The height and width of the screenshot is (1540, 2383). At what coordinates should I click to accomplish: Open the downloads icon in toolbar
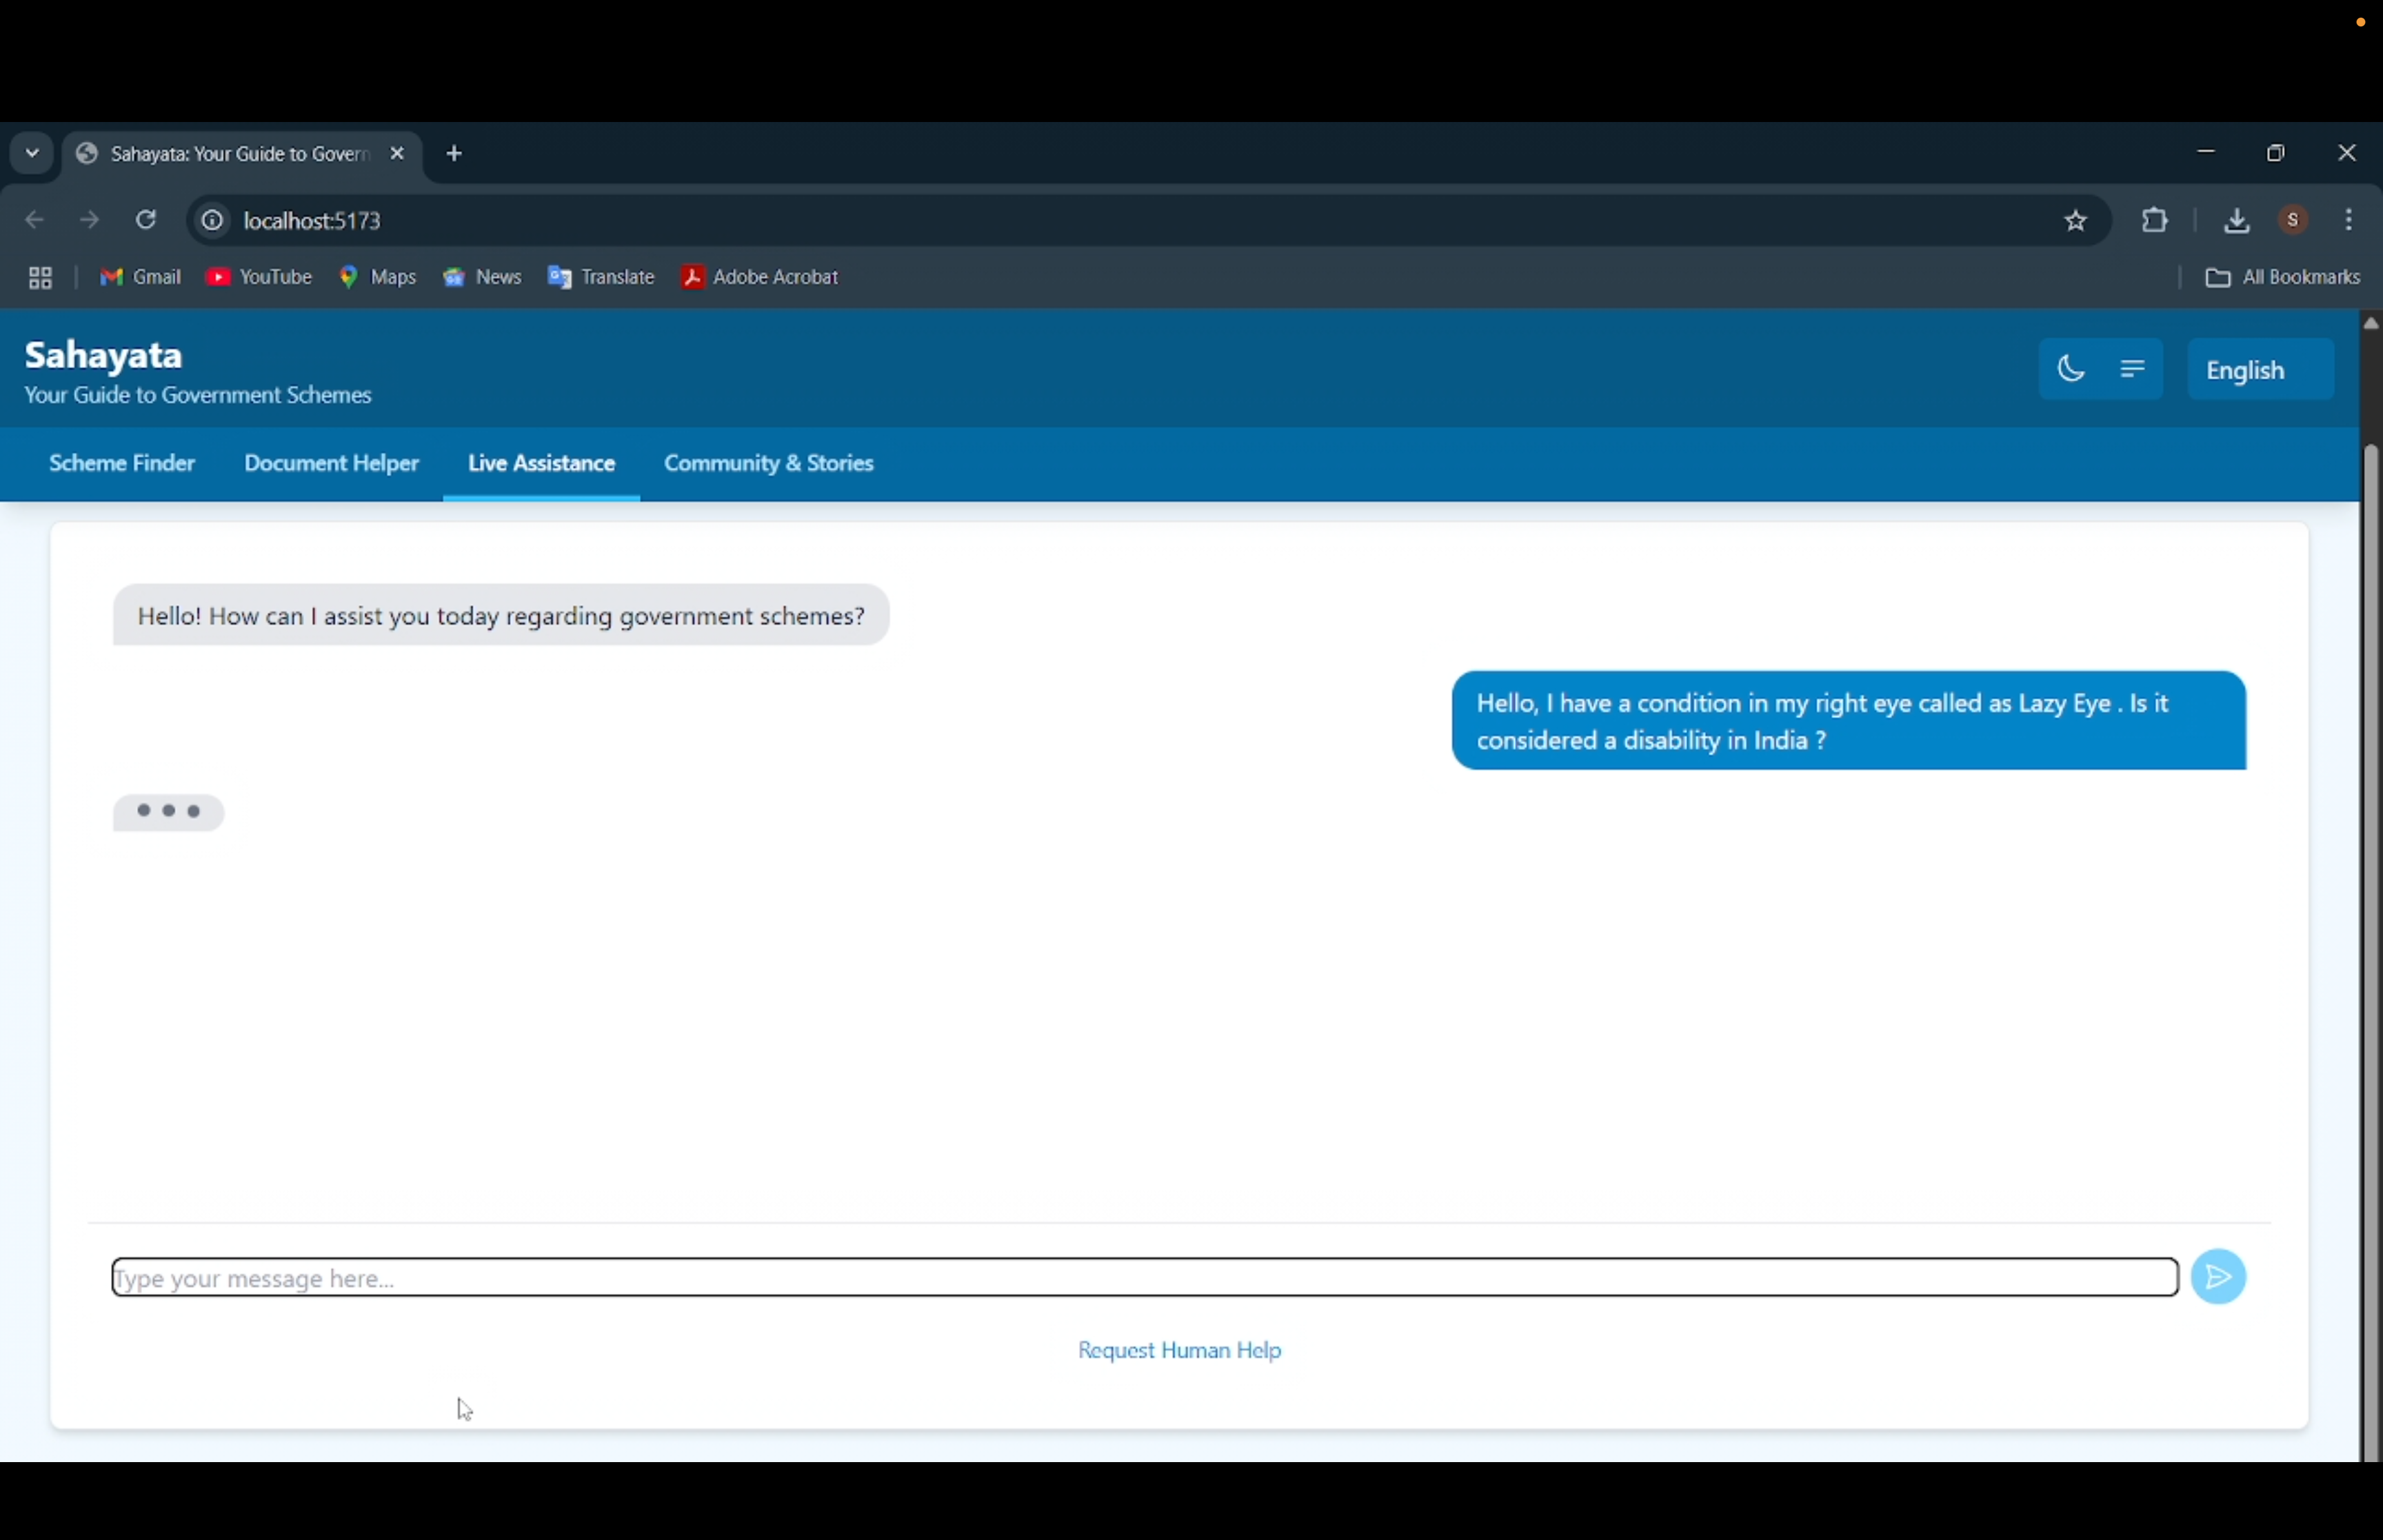click(2236, 221)
